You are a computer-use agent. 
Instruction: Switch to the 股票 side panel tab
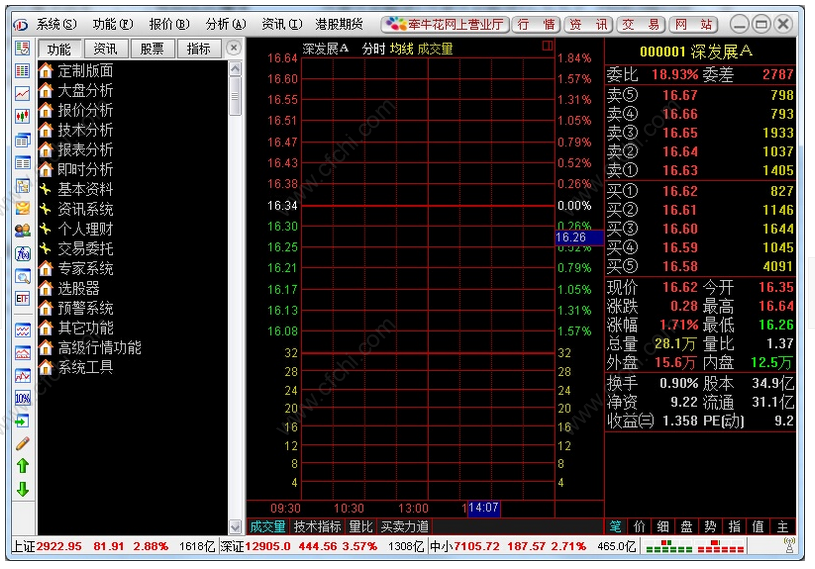point(152,49)
